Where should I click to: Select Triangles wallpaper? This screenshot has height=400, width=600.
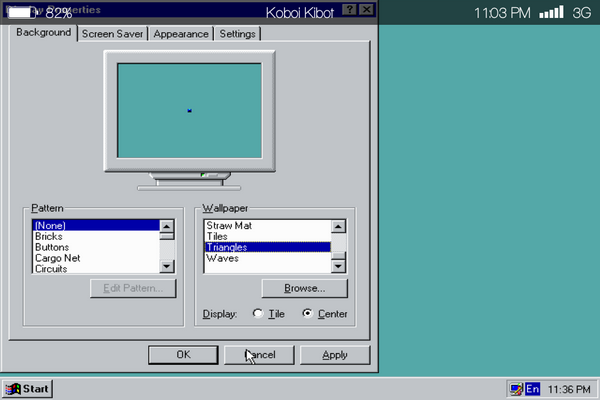(267, 247)
